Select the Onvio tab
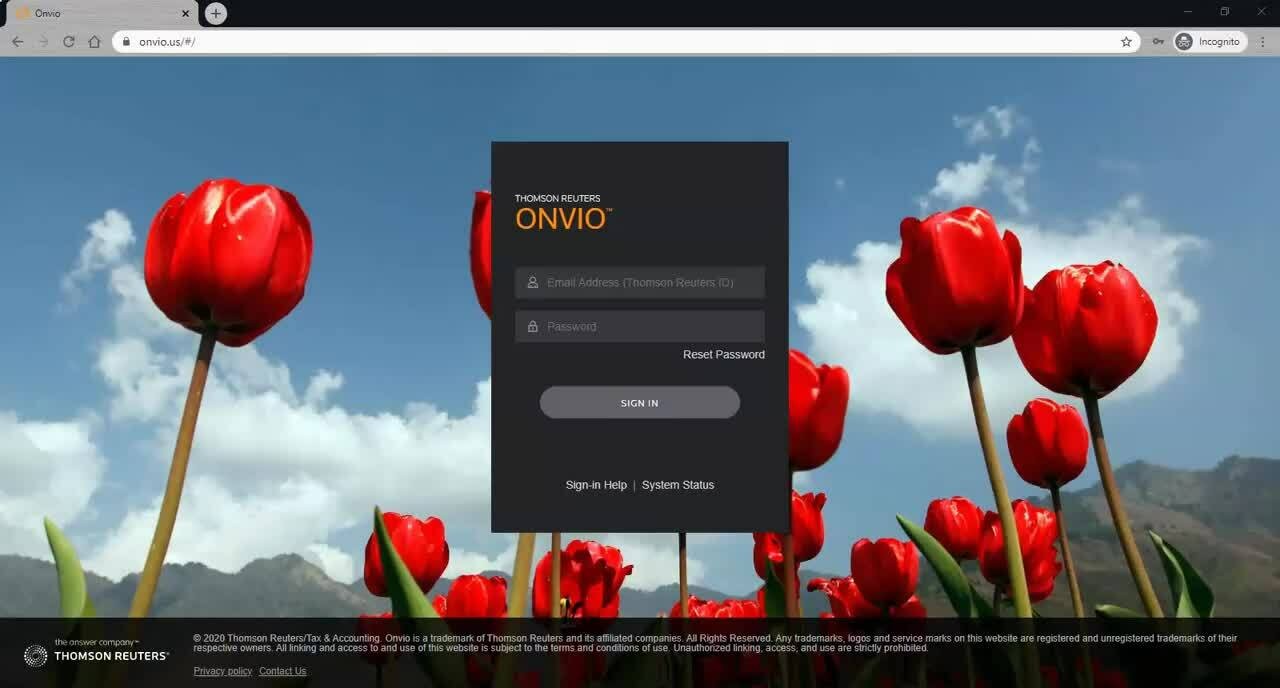This screenshot has width=1280, height=688. (x=90, y=13)
